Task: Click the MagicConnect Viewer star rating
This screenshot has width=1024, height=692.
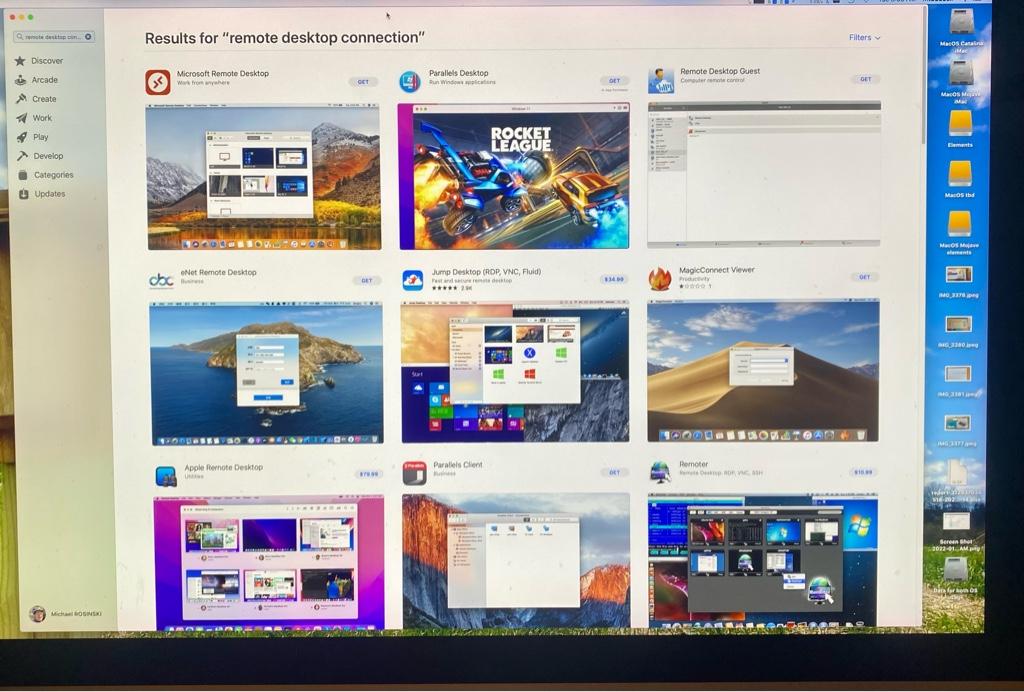Action: click(692, 286)
